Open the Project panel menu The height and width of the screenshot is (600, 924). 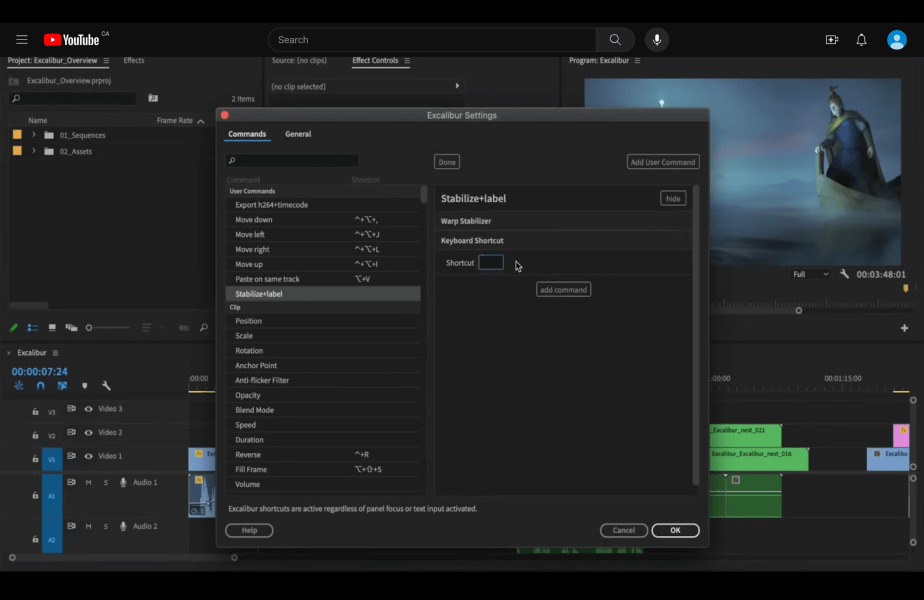[106, 61]
